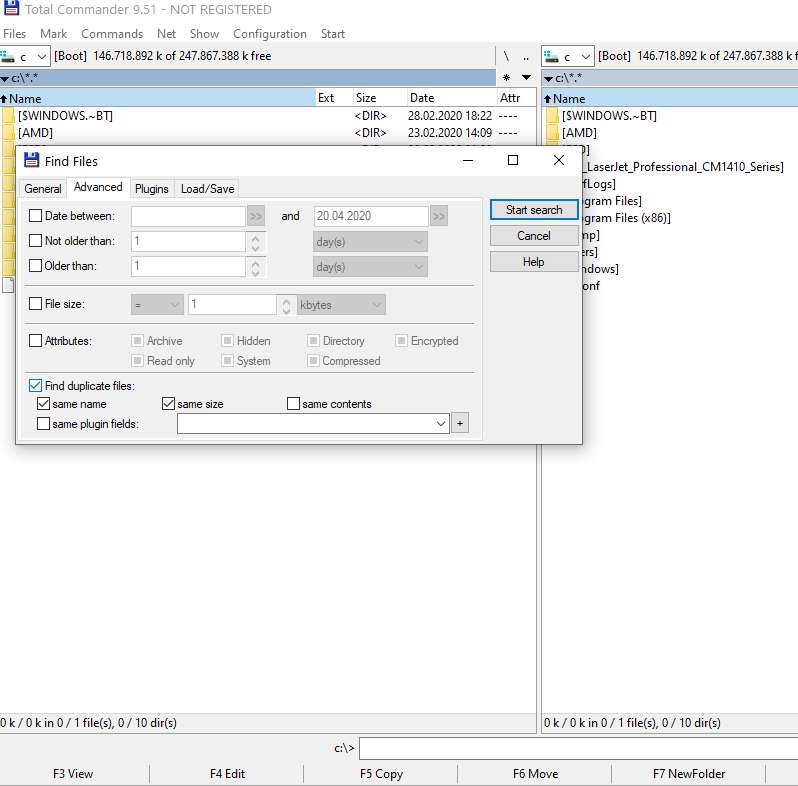Image resolution: width=798 pixels, height=786 pixels.
Task: Enable the Not older than checkbox
Action: tap(35, 241)
